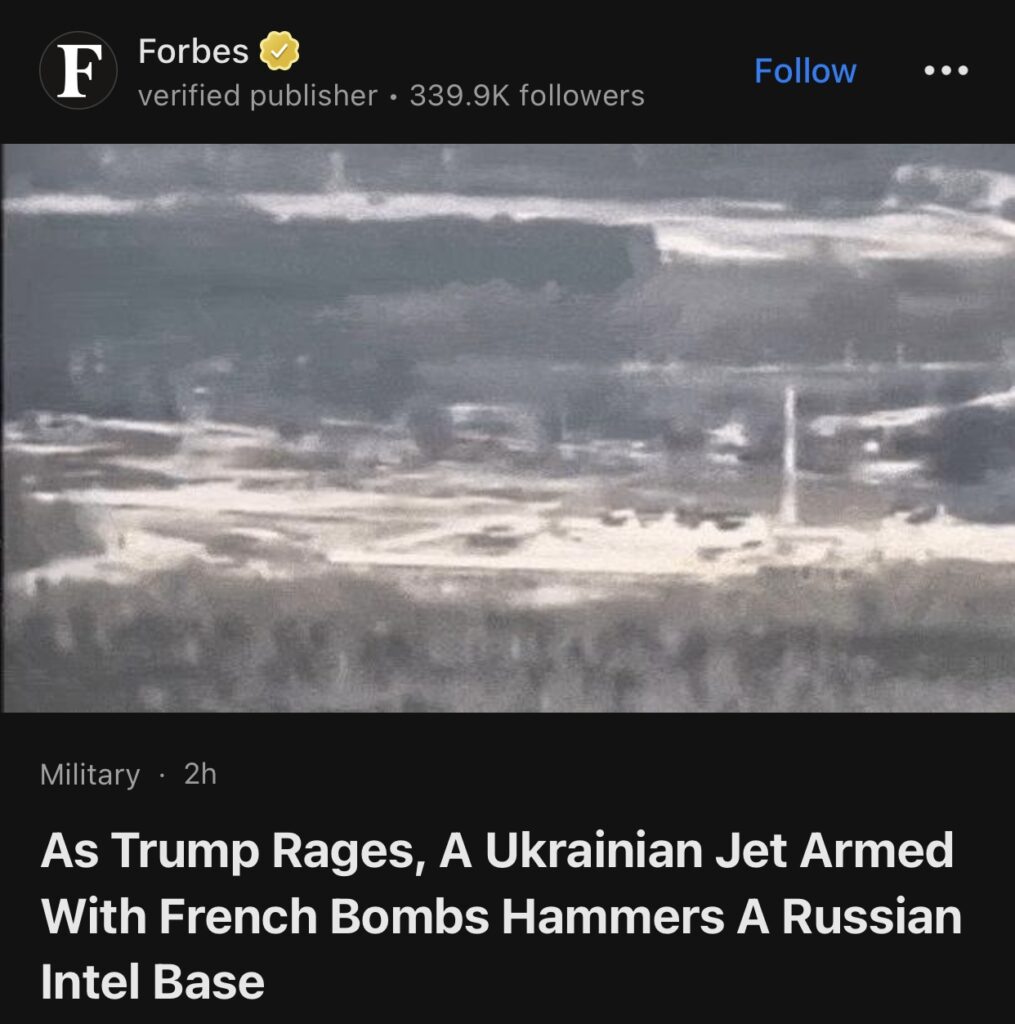Tap the word "Ukrainian" in the headline
The width and height of the screenshot is (1015, 1024).
pyautogui.click(x=593, y=850)
